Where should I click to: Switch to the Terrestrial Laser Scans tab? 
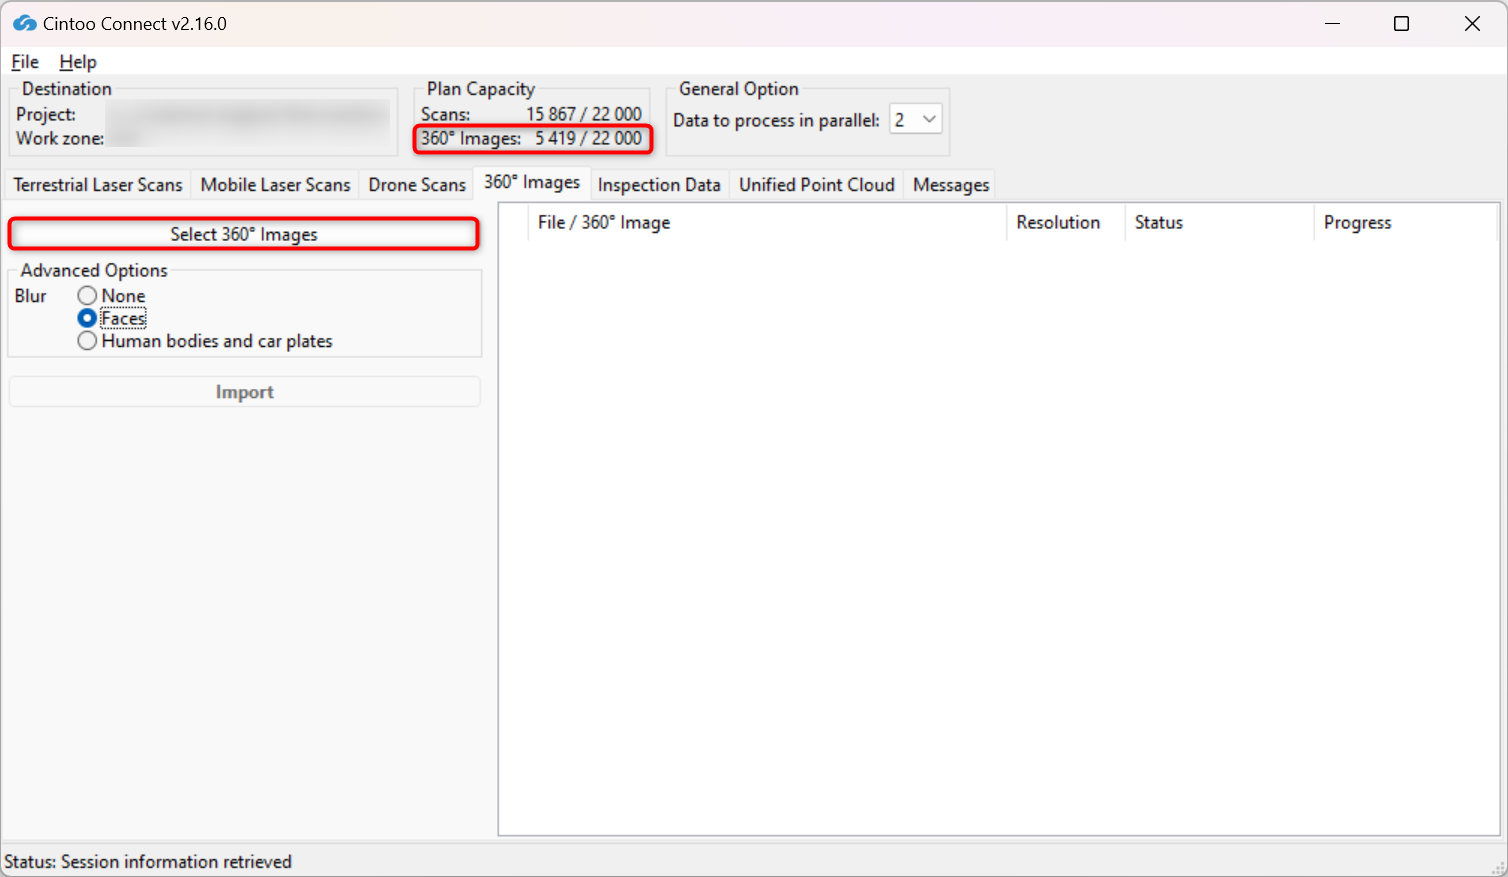(x=98, y=185)
